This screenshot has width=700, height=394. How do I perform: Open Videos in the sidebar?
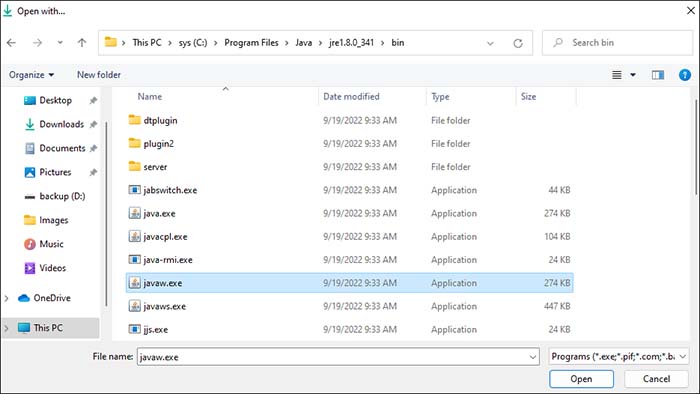tap(52, 268)
